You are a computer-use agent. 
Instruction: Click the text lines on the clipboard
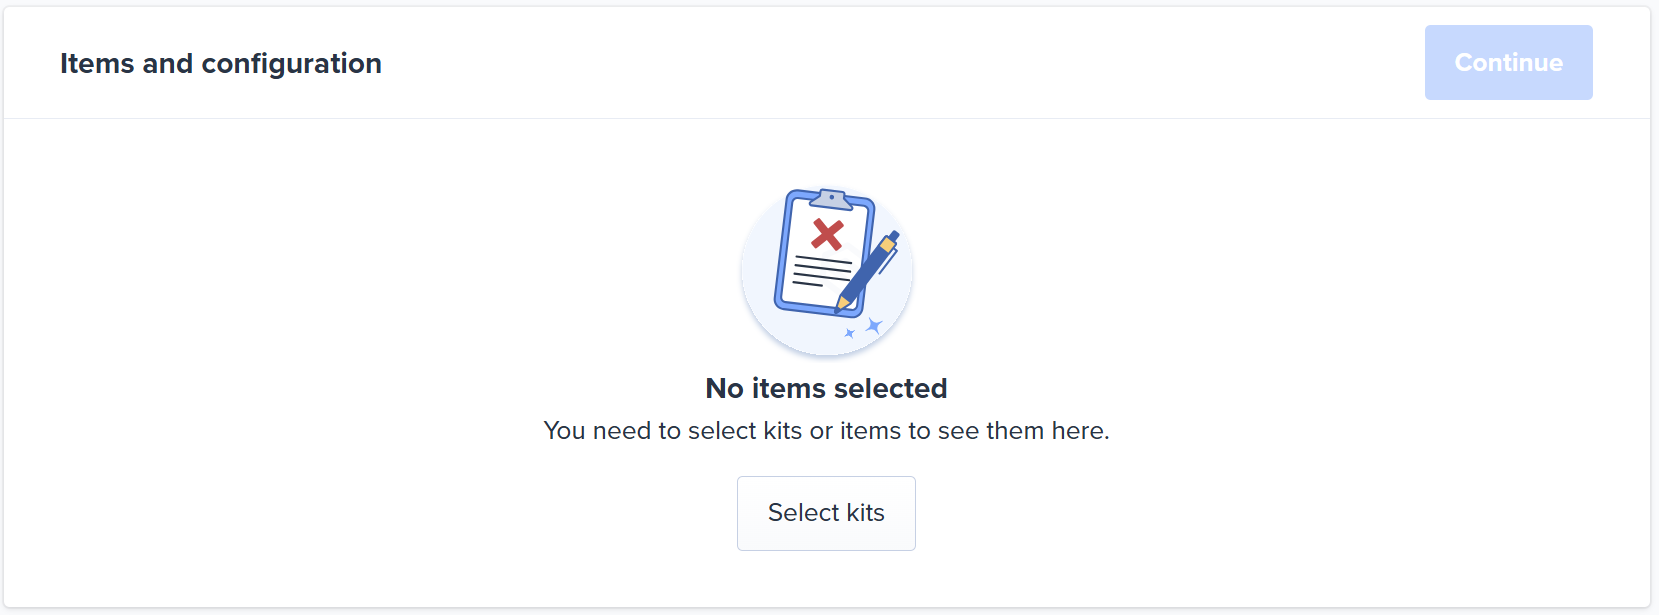tap(820, 271)
